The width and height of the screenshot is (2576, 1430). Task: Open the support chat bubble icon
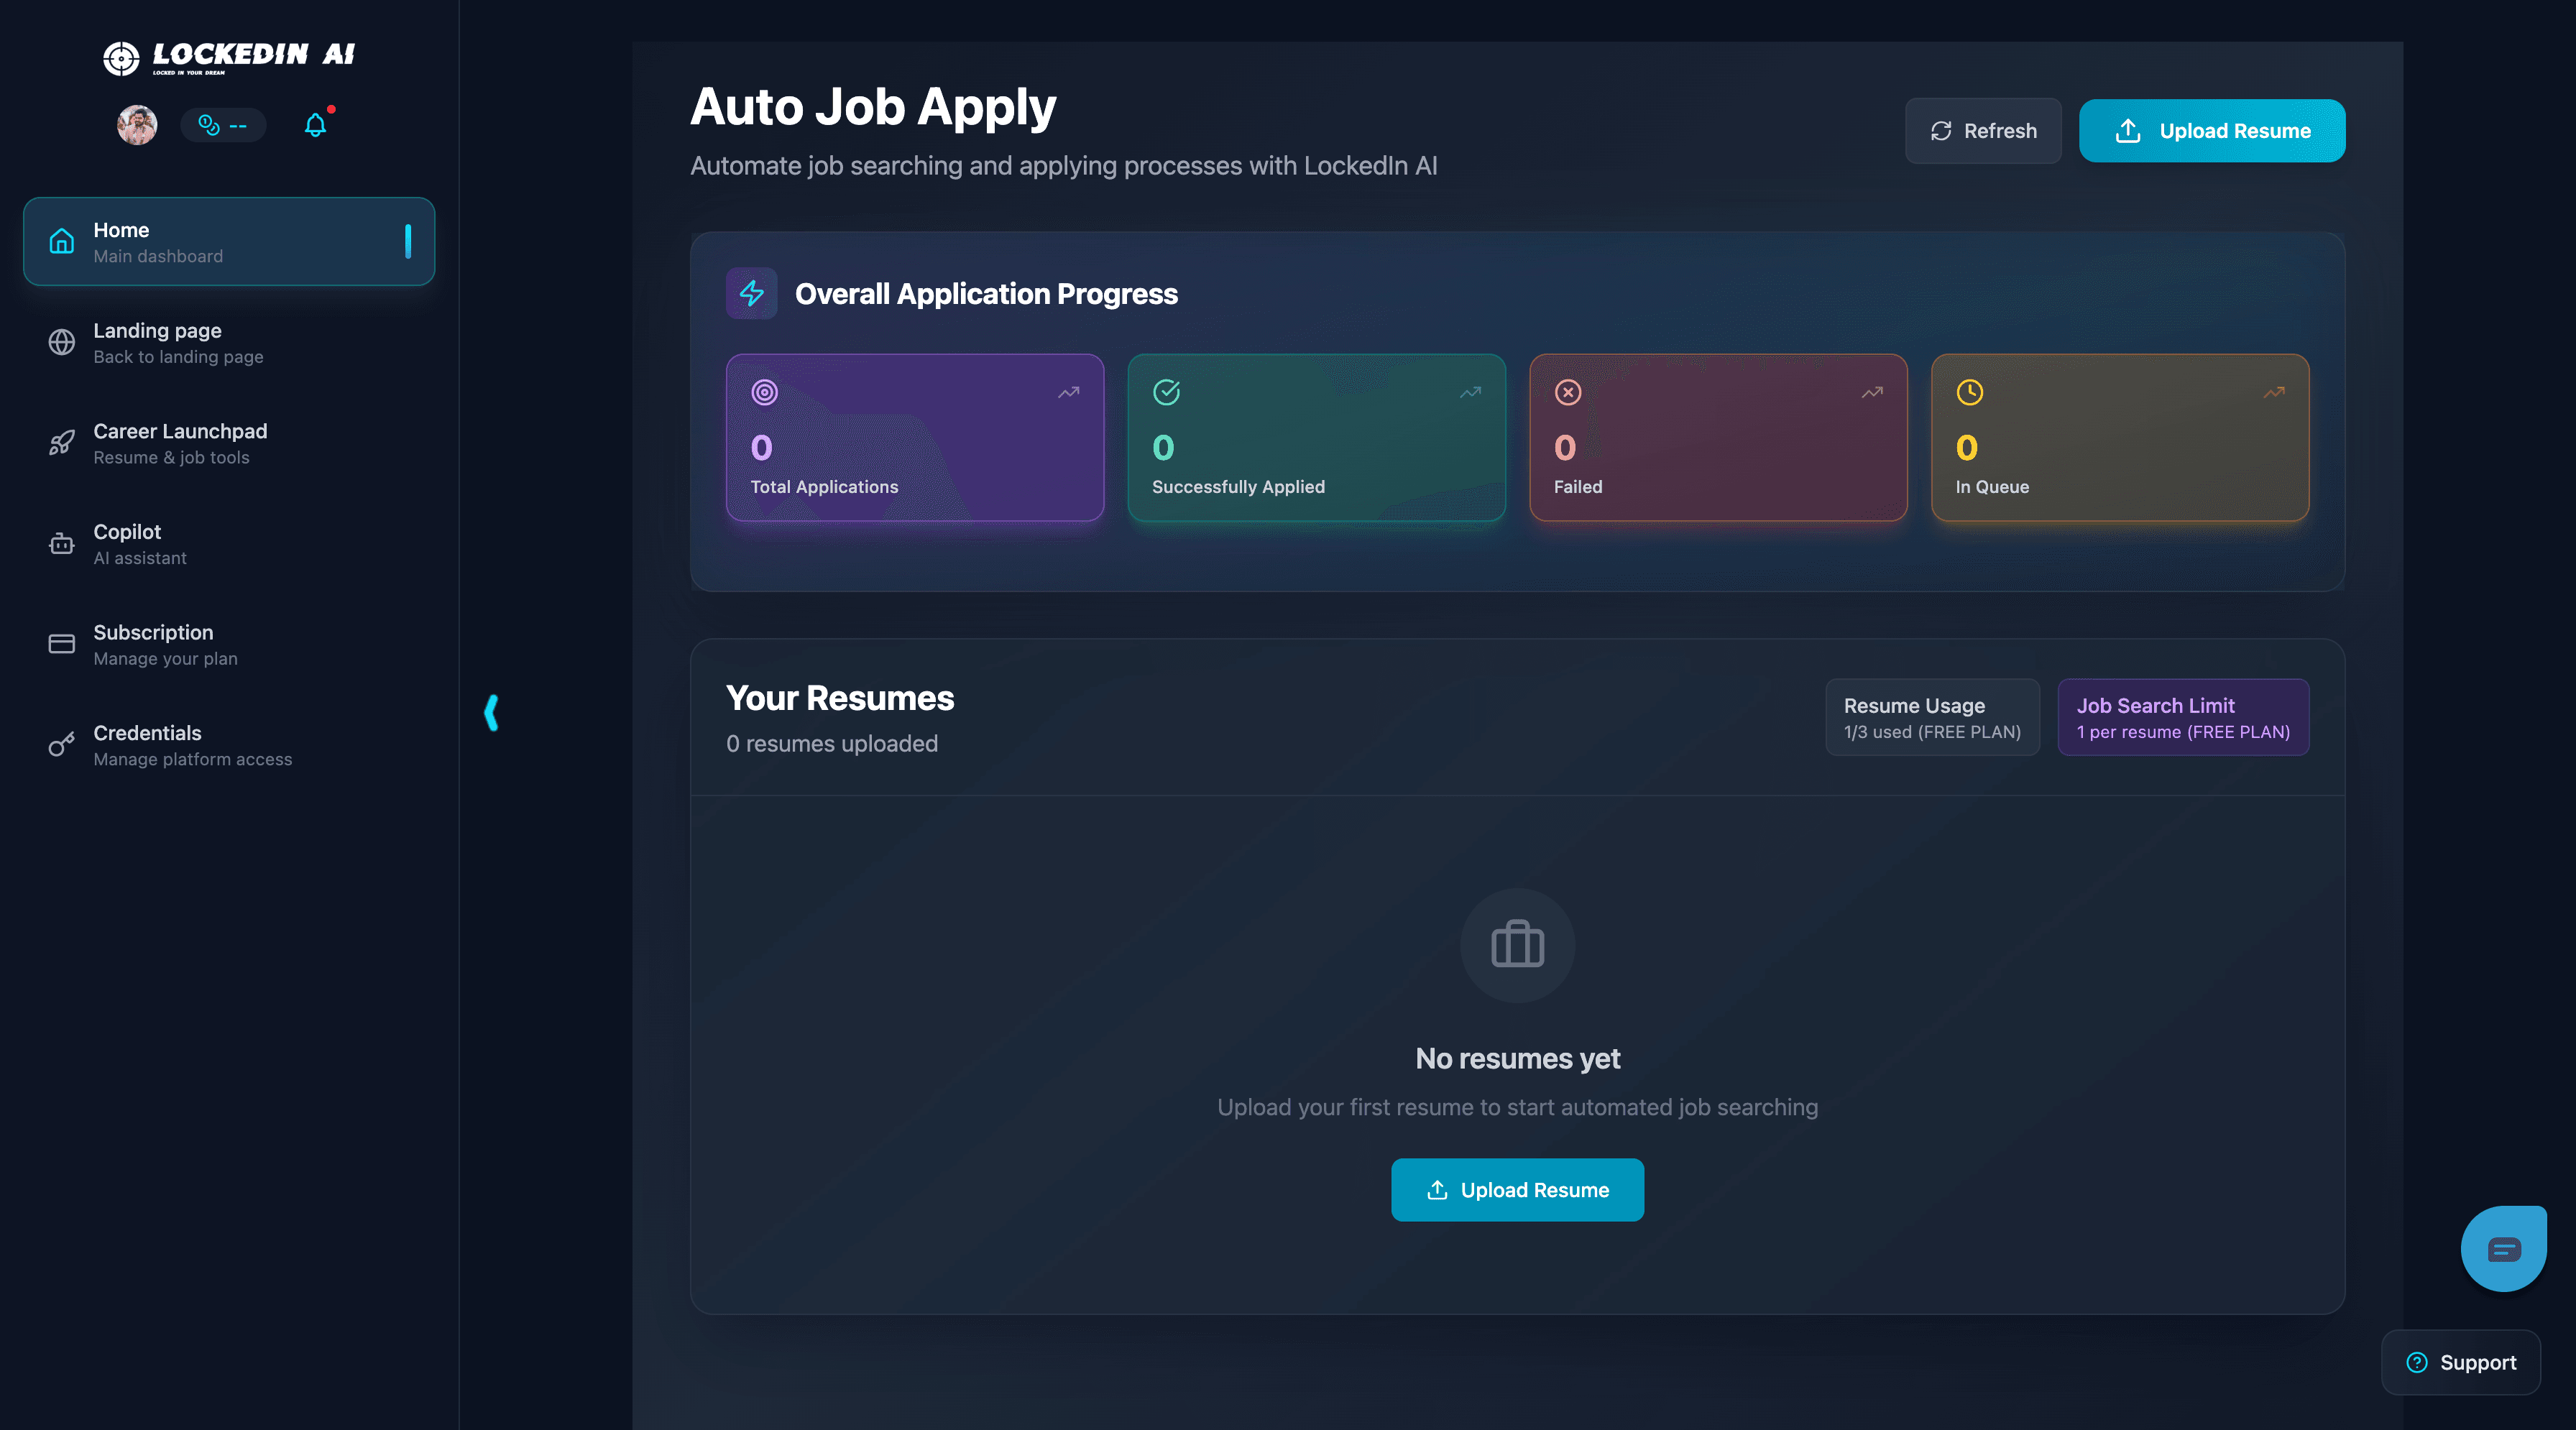(x=2504, y=1248)
